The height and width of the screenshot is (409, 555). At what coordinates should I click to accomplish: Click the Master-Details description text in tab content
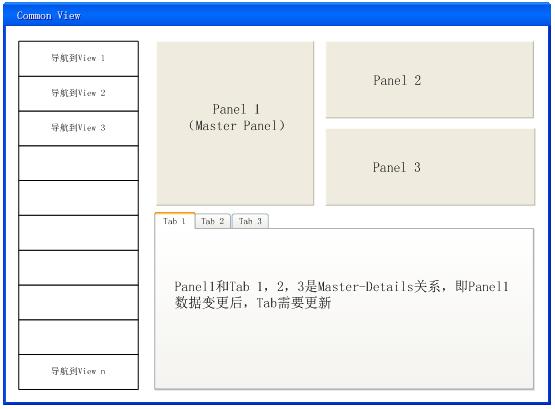tap(341, 294)
